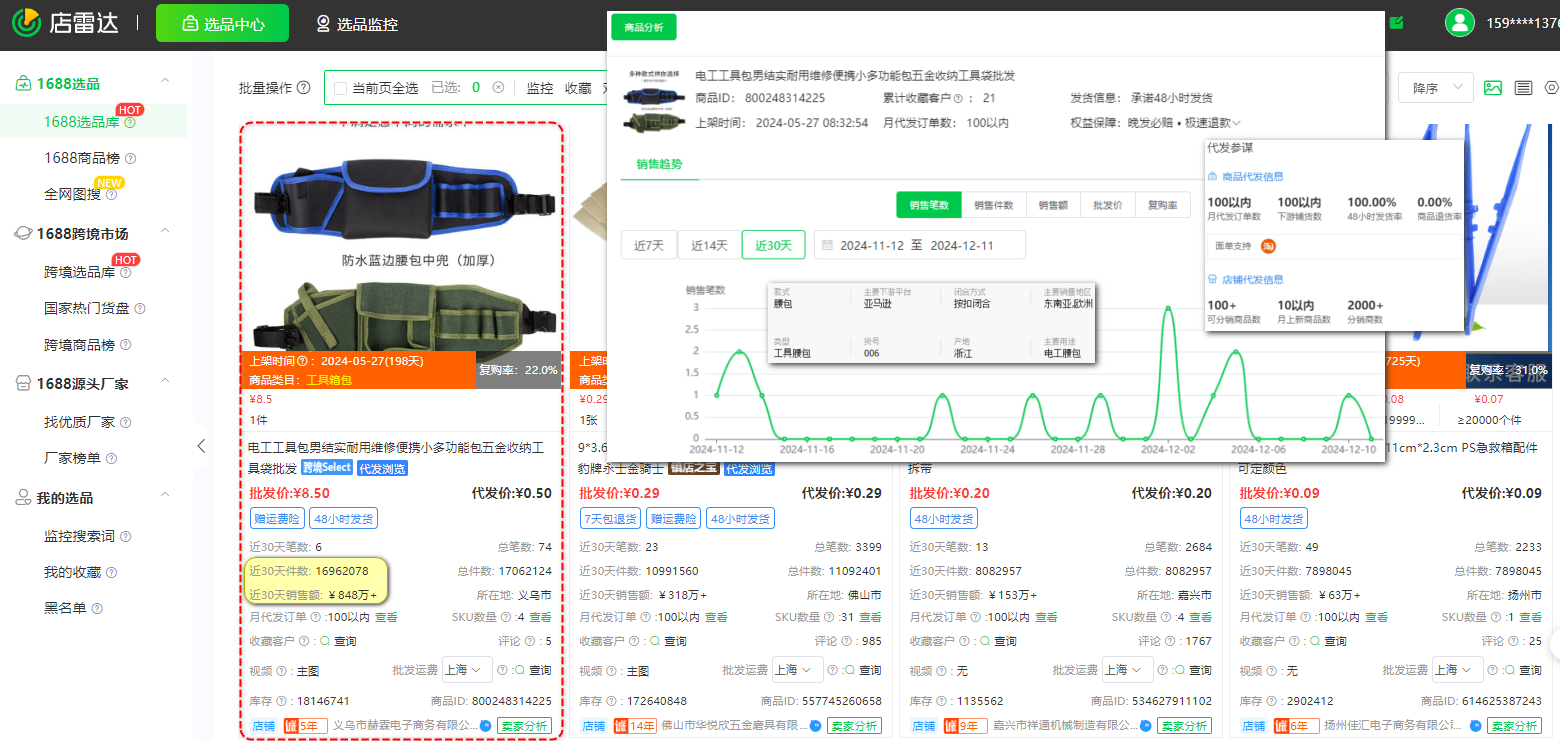The image size is (1560, 741).
Task: Open the settings gear icon top right
Action: (x=1552, y=88)
